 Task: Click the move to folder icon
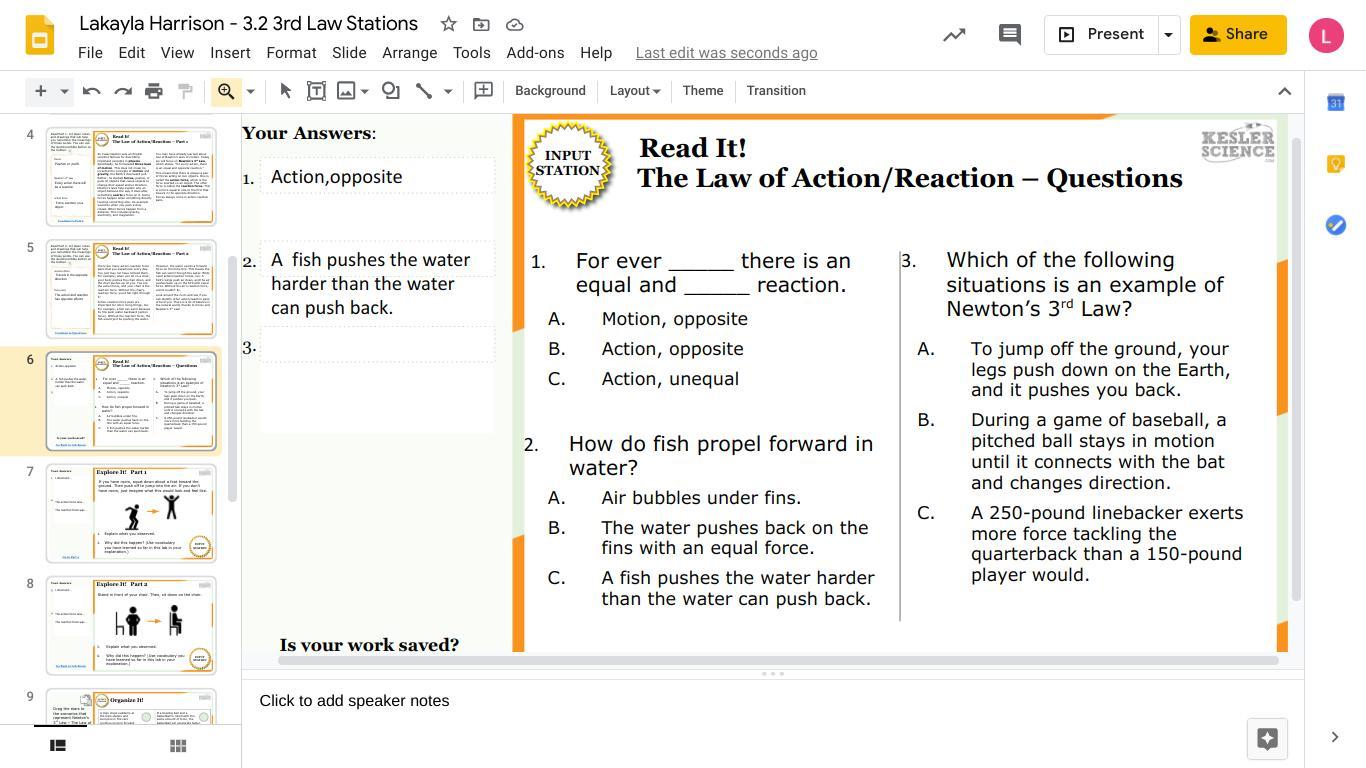point(482,24)
